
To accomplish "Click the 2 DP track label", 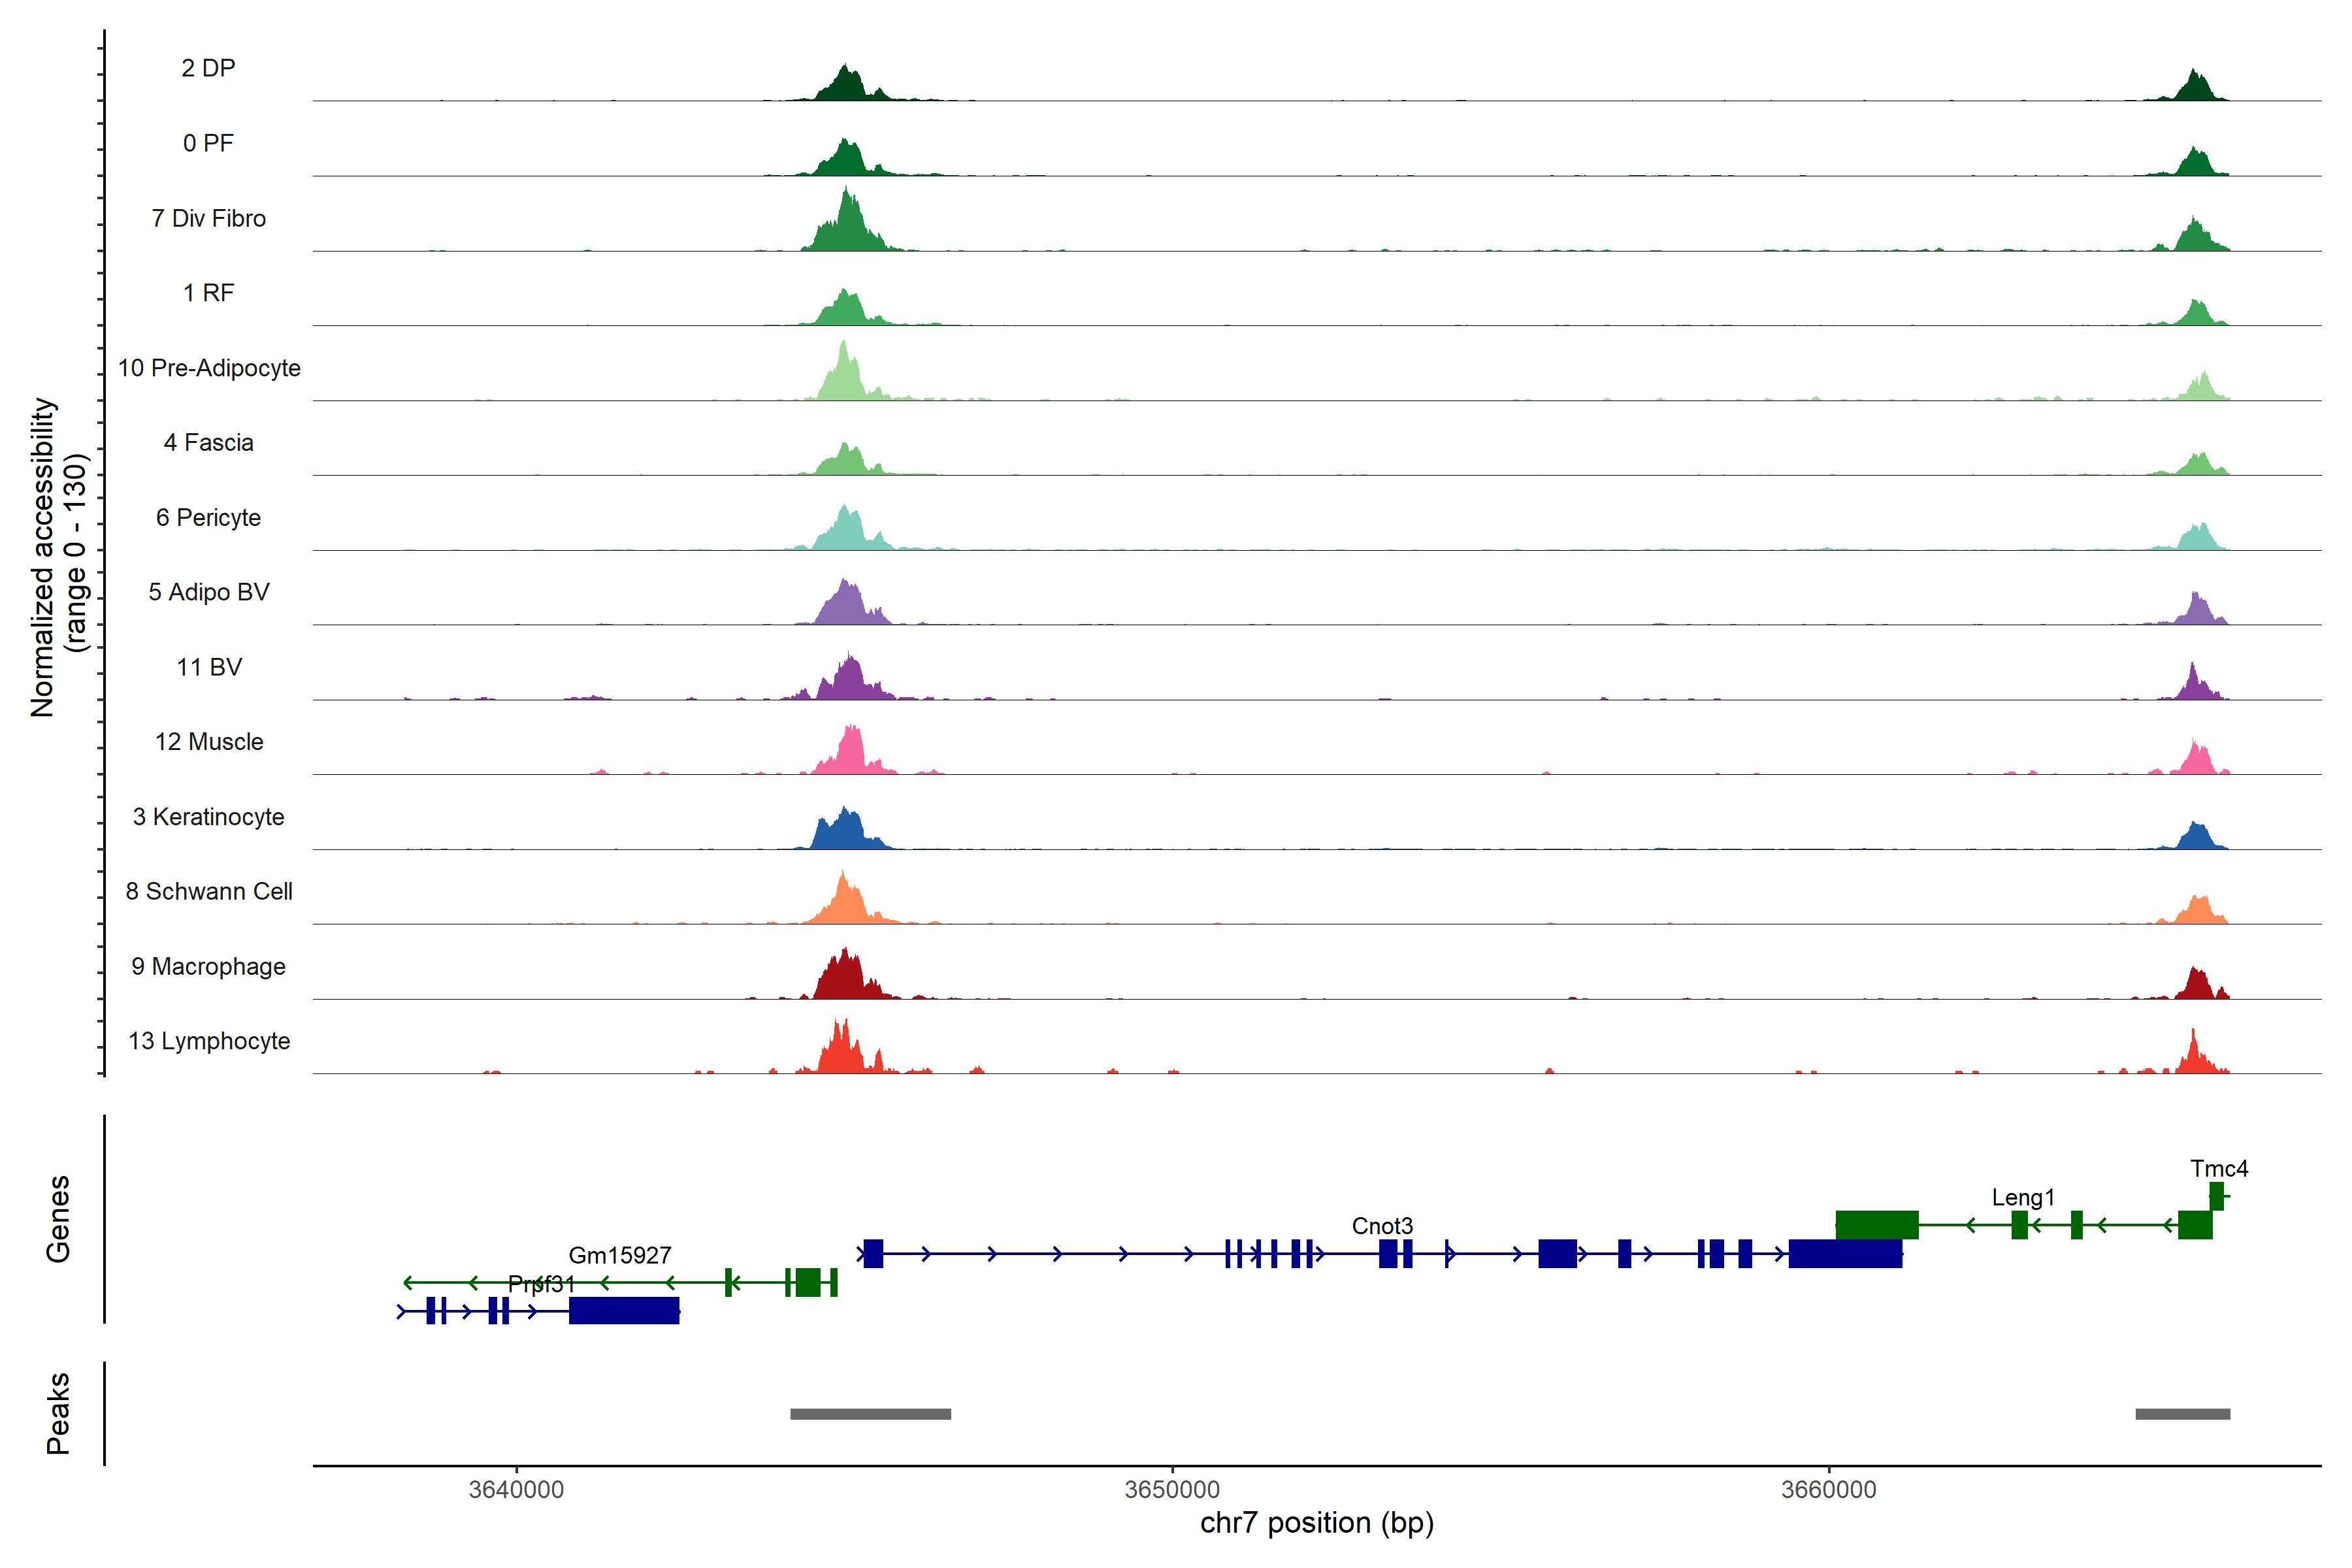I will coord(208,68).
